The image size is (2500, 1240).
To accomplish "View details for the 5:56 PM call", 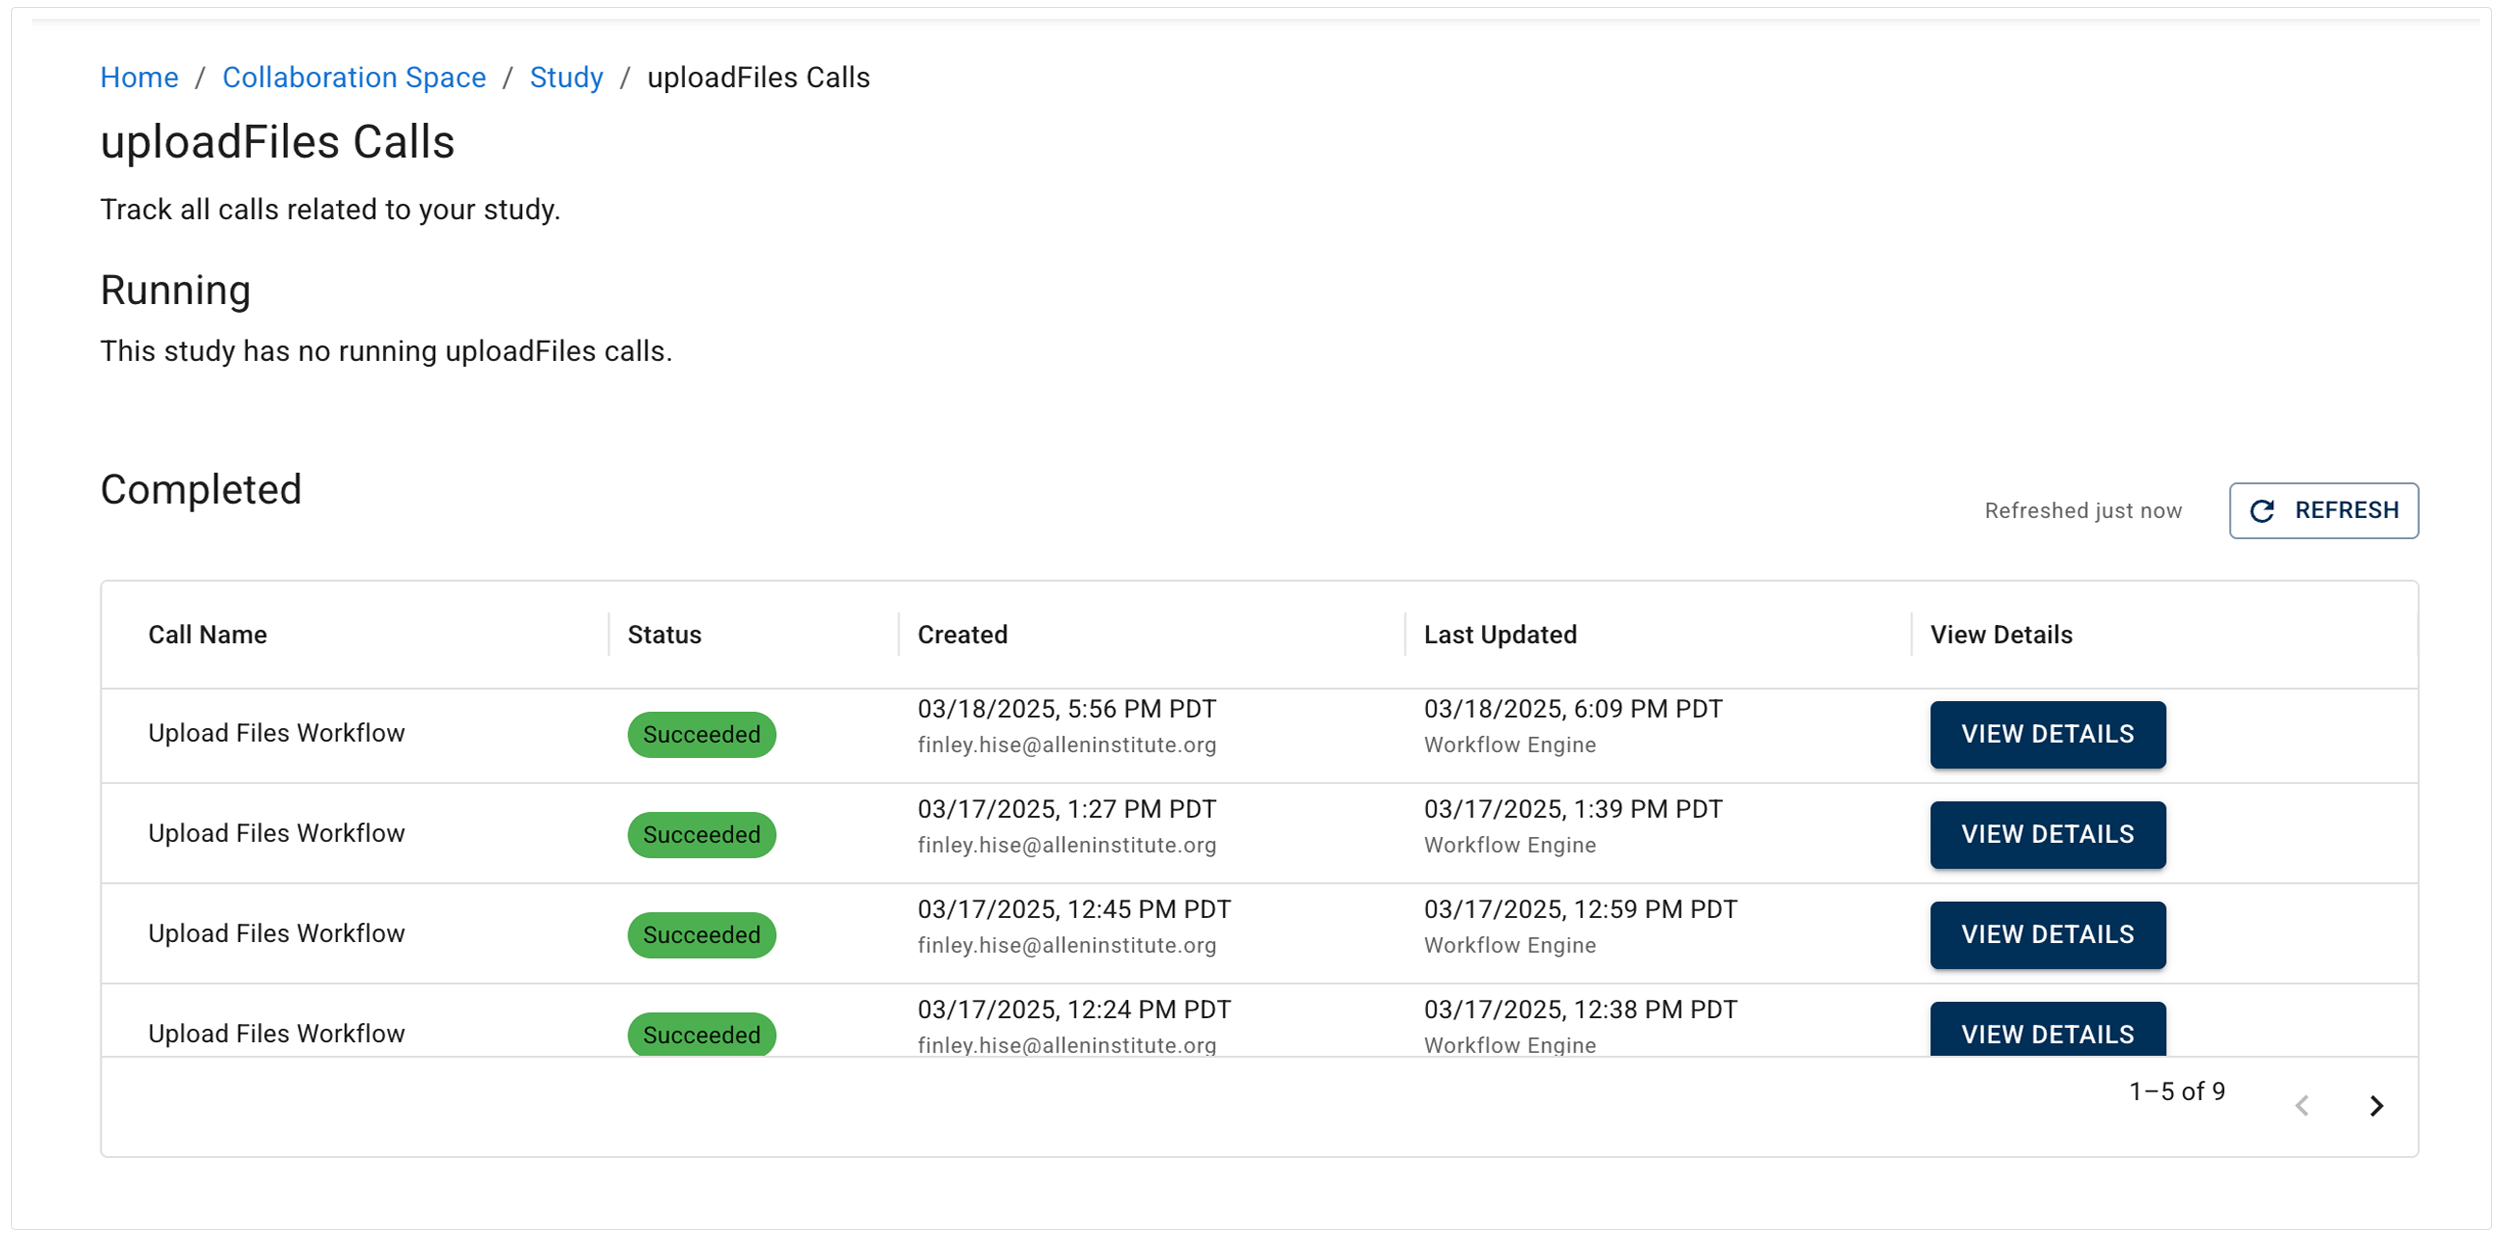I will click(x=2047, y=734).
